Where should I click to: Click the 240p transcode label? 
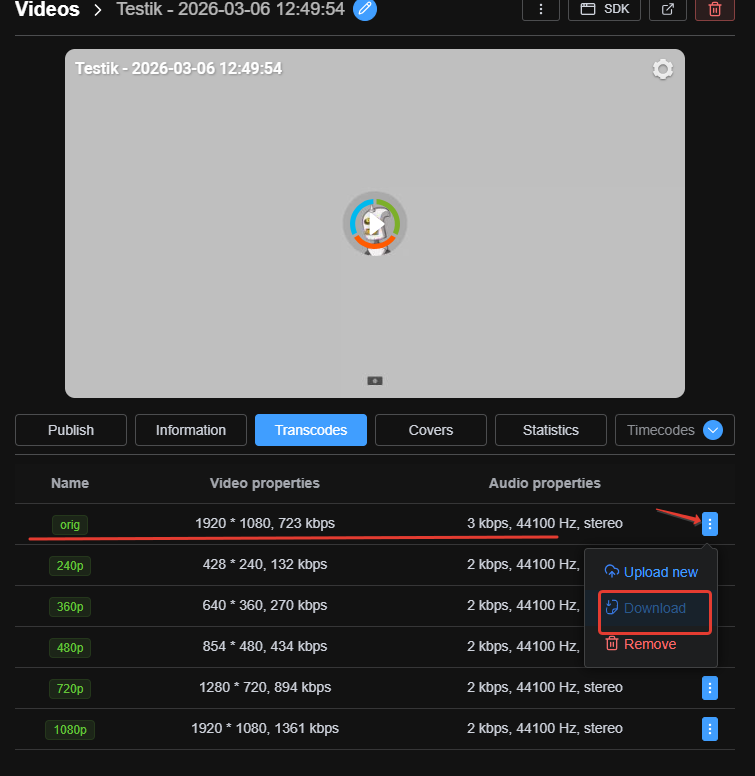(70, 566)
